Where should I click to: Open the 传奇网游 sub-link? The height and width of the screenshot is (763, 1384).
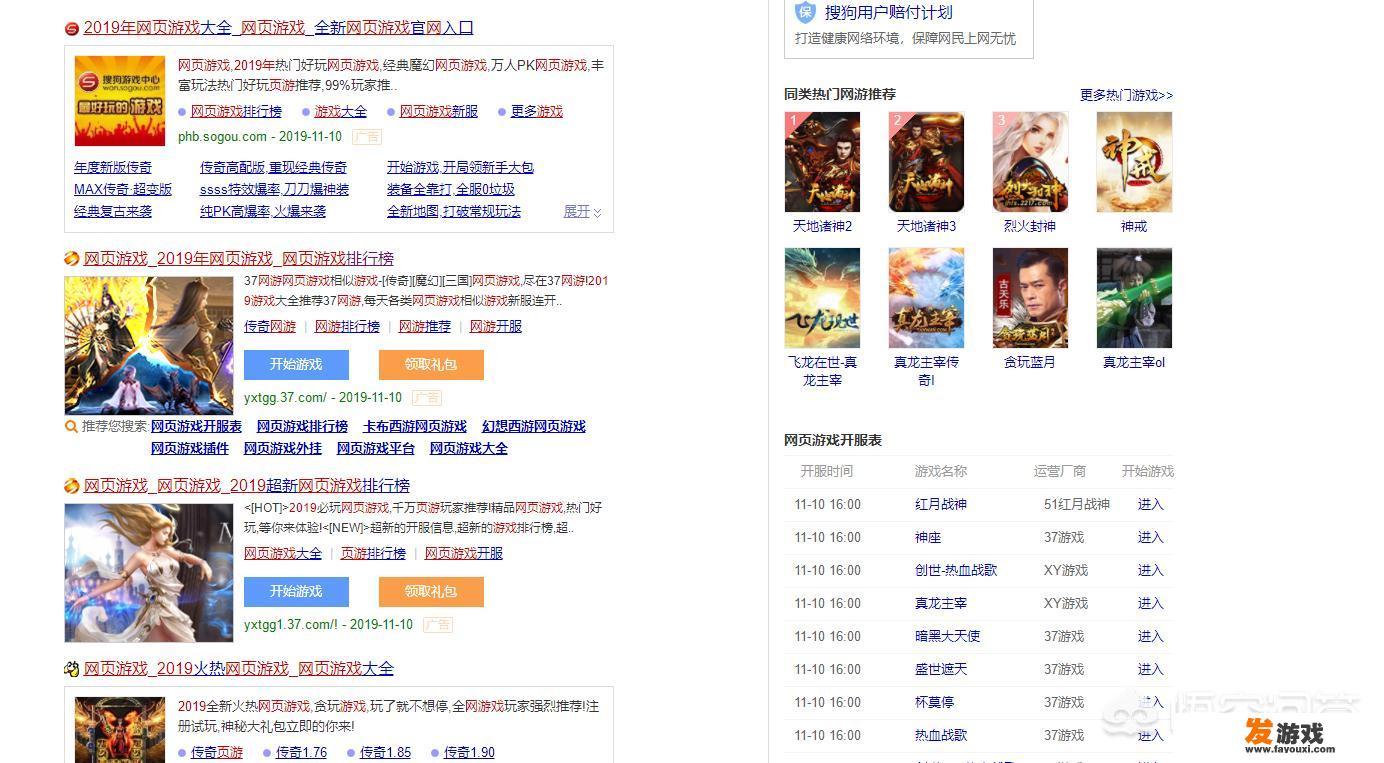click(270, 327)
